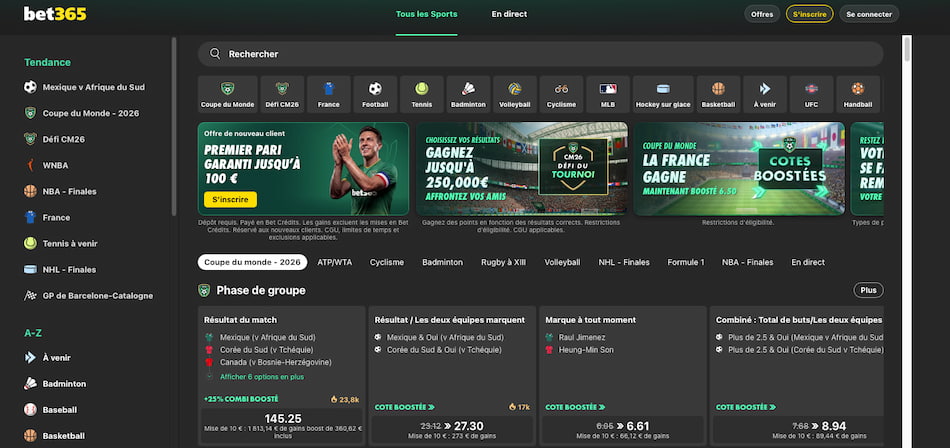This screenshot has height=448, width=950.
Task: Click Mexique (v Afrique du Sud) selection
Action: click(x=267, y=338)
